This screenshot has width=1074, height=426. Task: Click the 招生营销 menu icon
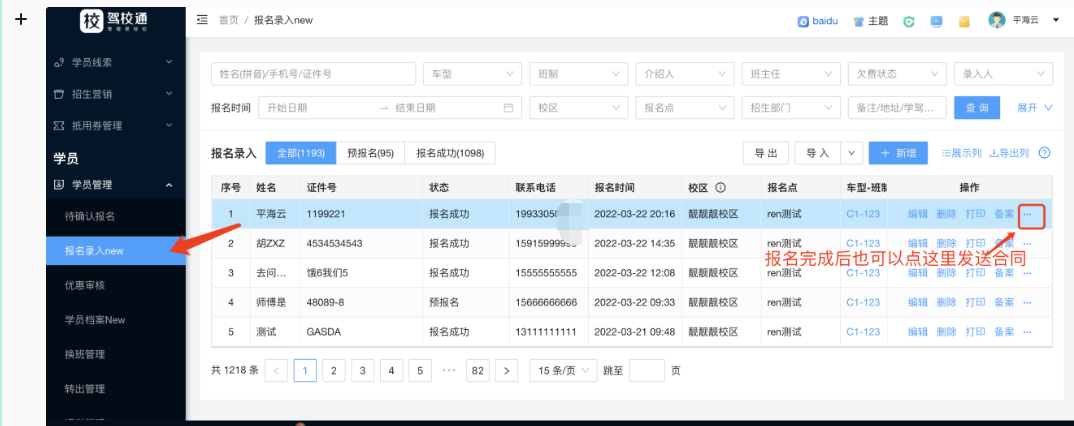pyautogui.click(x=59, y=94)
